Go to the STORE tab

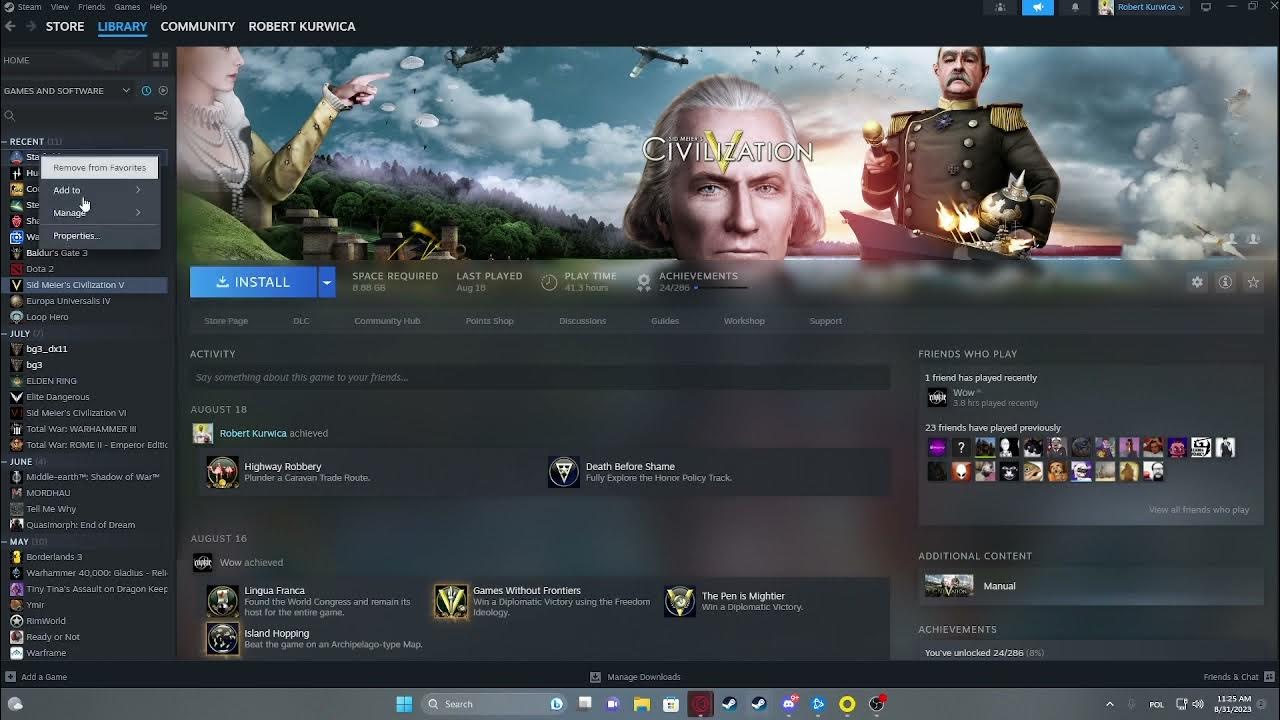[x=65, y=27]
